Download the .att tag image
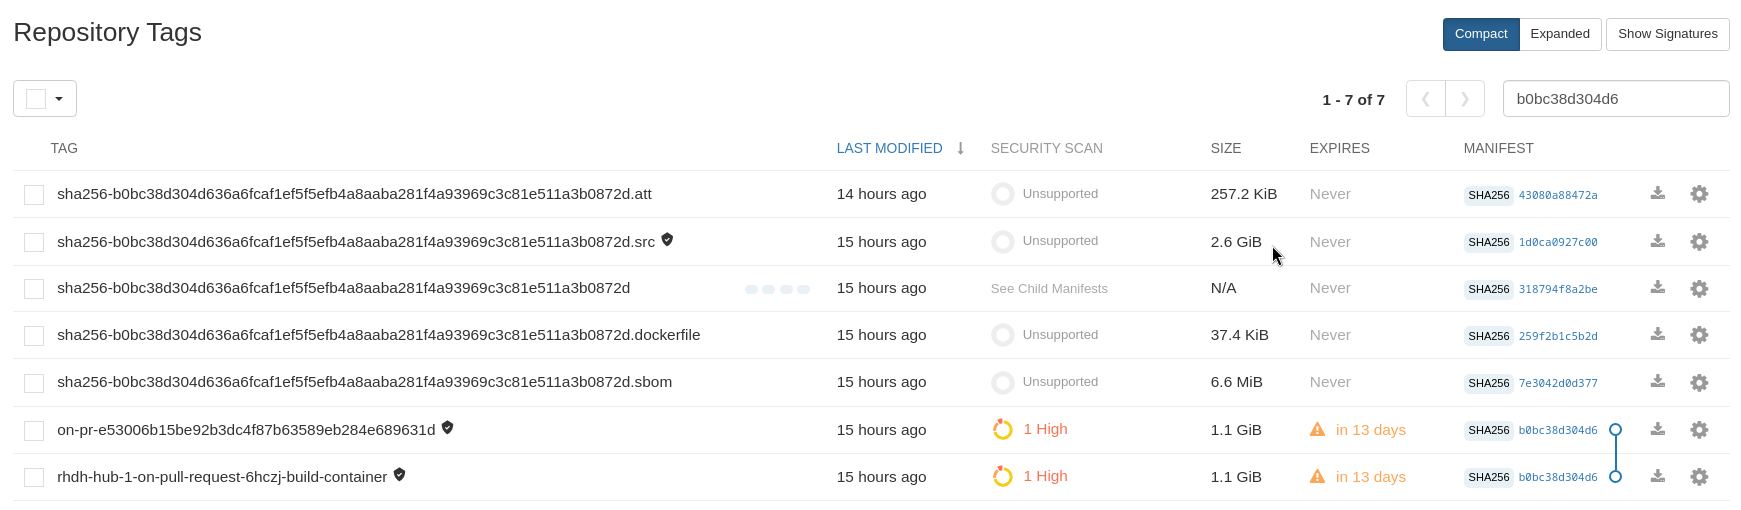Screen dimensions: 1741x510 (x=1657, y=194)
